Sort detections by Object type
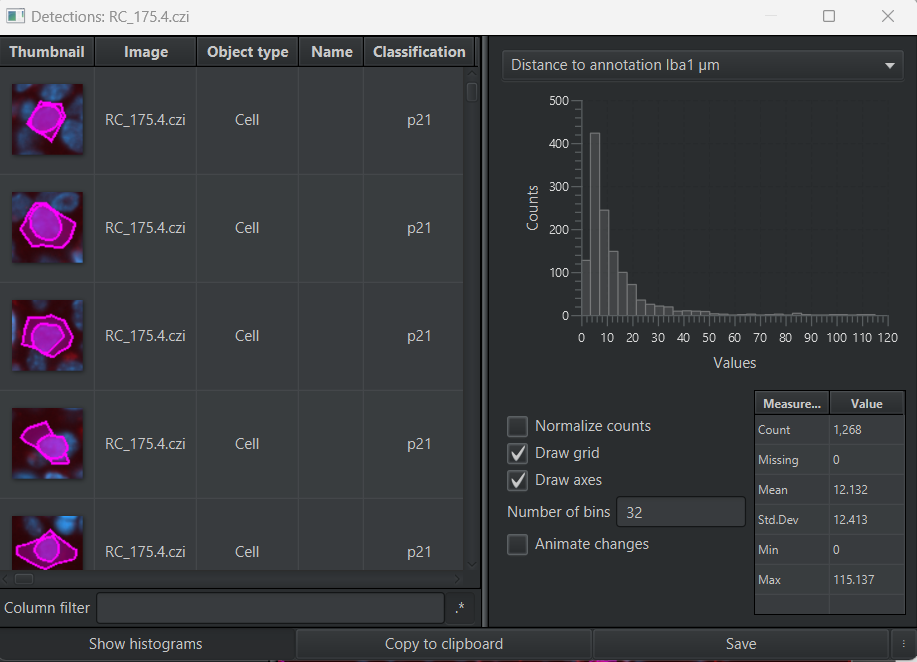 pos(246,51)
